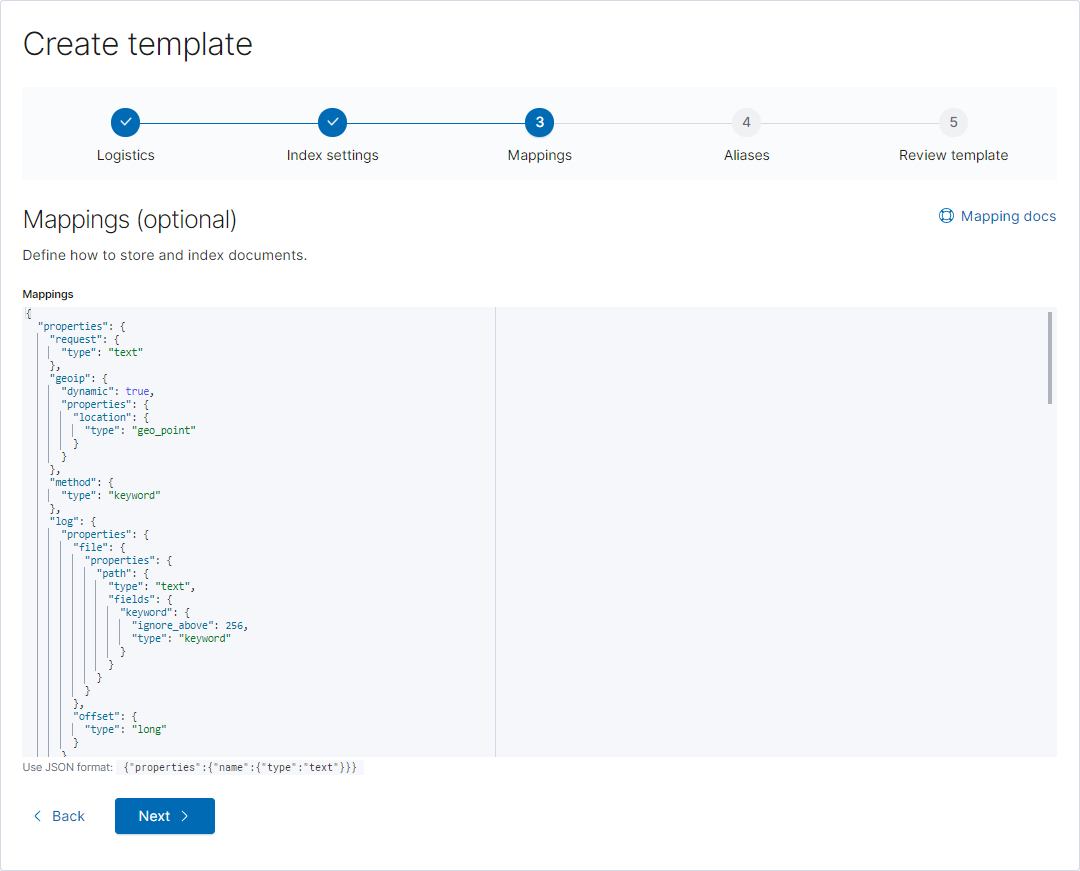The image size is (1080, 871).
Task: Click the example JSON format code snippet
Action: [x=240, y=767]
